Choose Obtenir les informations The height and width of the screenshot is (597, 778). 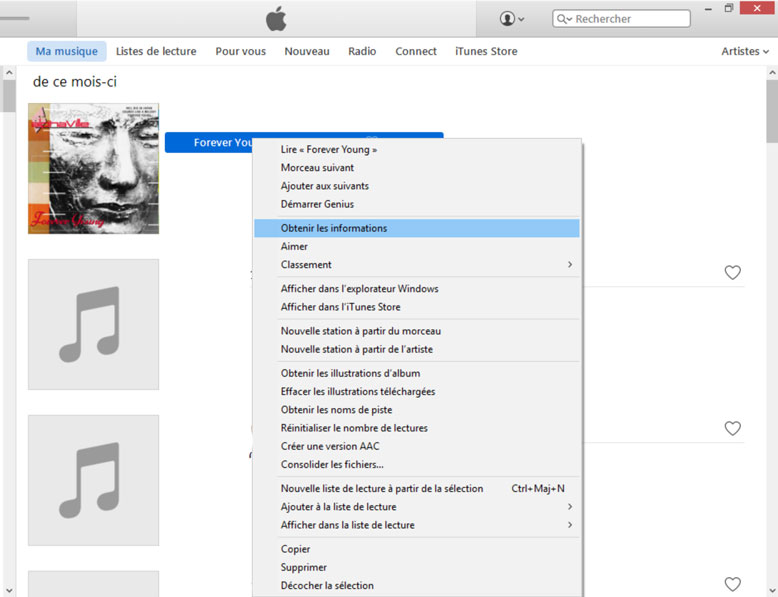pyautogui.click(x=417, y=228)
